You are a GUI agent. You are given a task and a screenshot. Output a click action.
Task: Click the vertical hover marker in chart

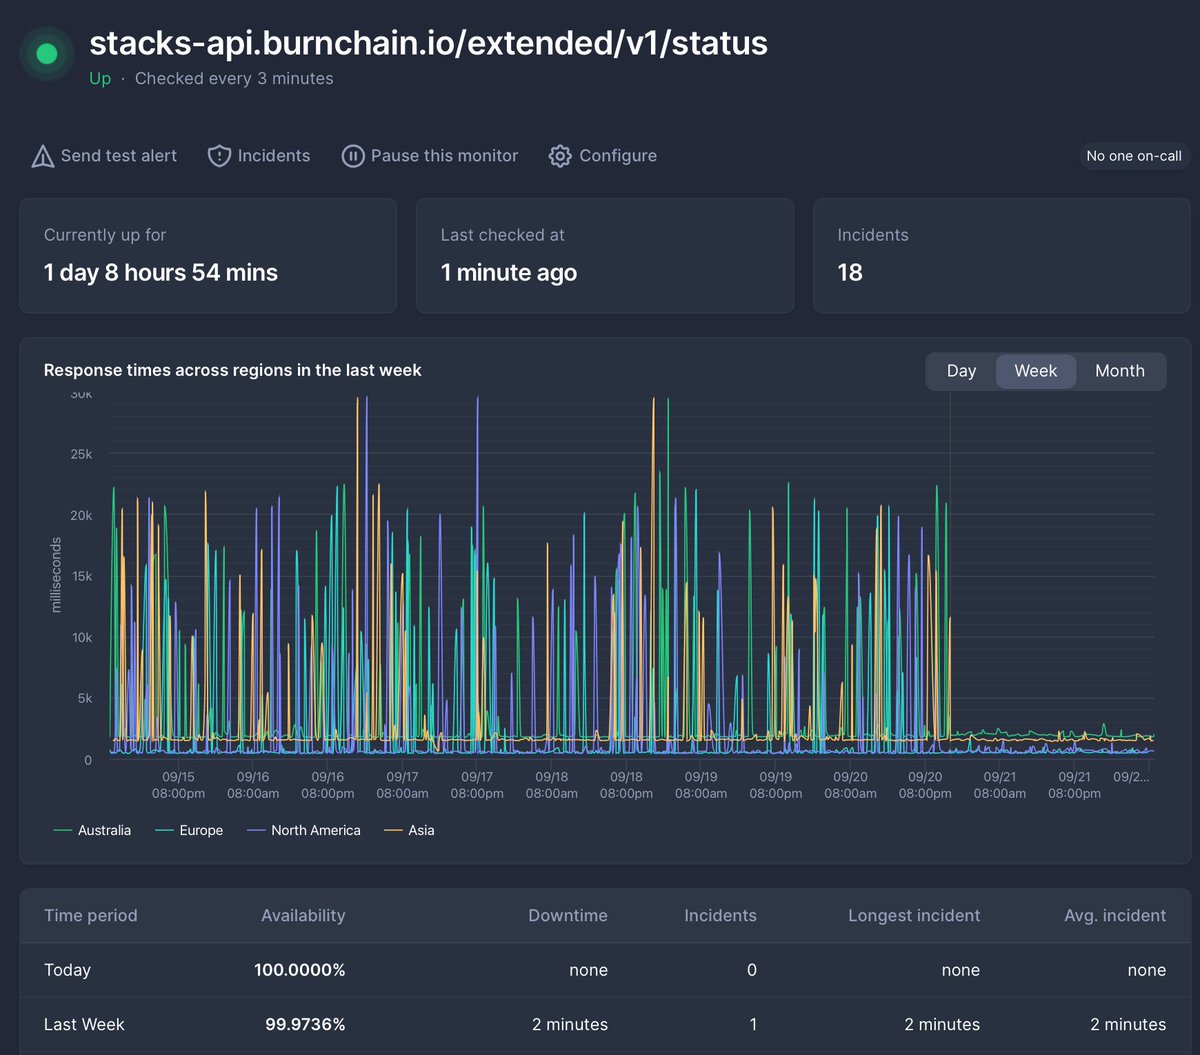coord(950,575)
